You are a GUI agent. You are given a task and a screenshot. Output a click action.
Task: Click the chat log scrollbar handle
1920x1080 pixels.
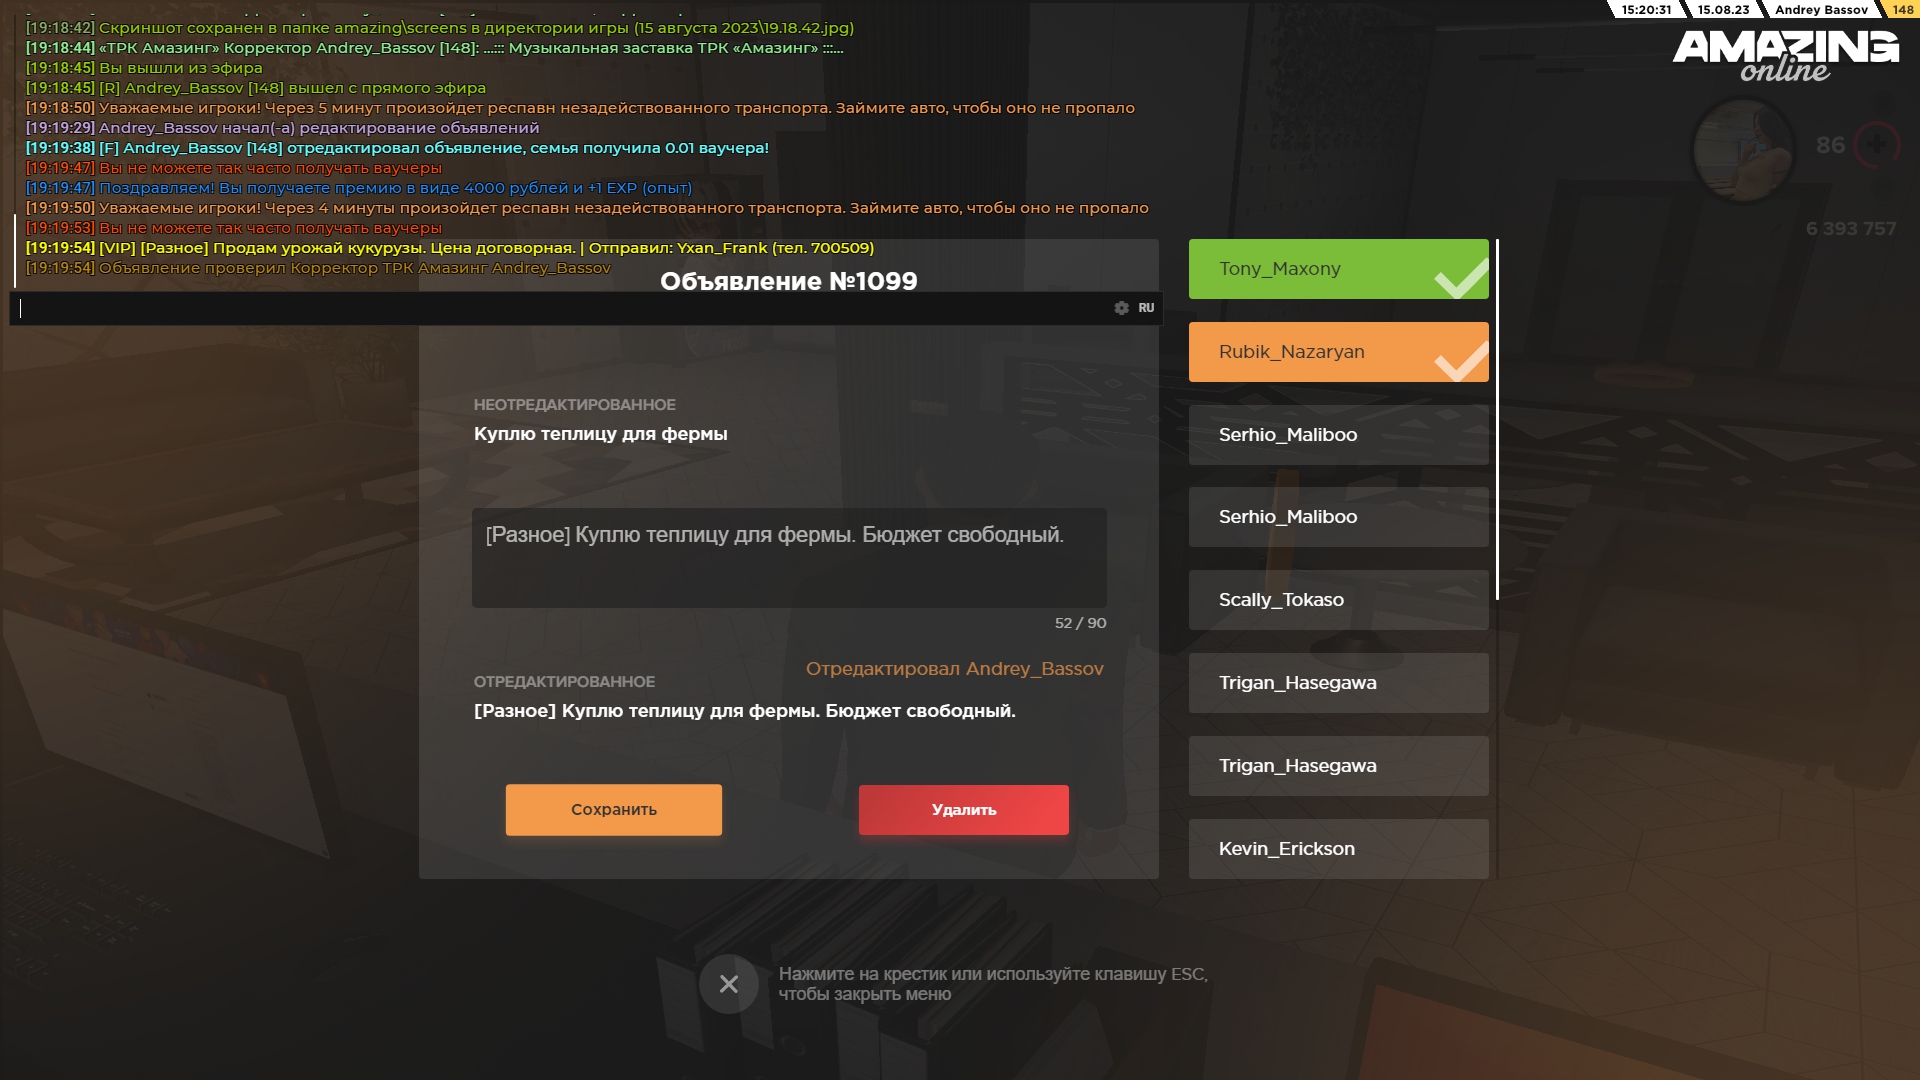coord(15,250)
